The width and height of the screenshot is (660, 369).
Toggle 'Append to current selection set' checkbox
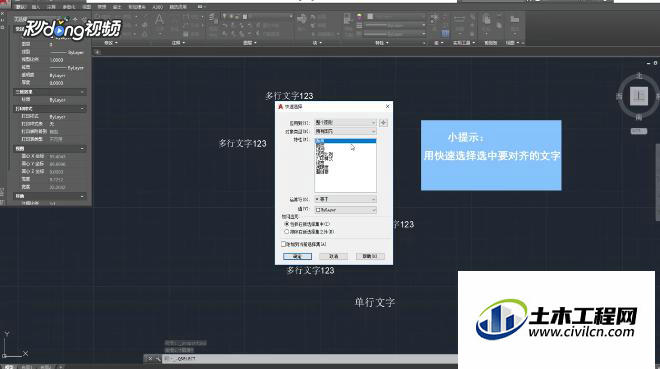point(283,244)
